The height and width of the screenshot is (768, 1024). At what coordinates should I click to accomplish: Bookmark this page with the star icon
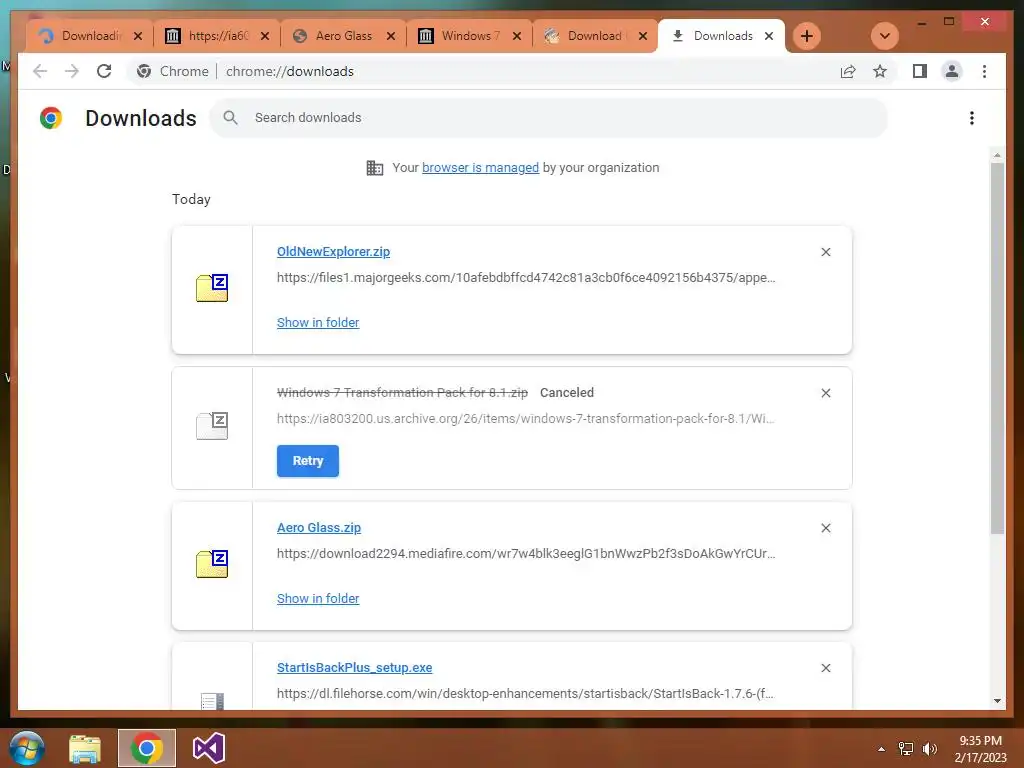click(x=880, y=71)
